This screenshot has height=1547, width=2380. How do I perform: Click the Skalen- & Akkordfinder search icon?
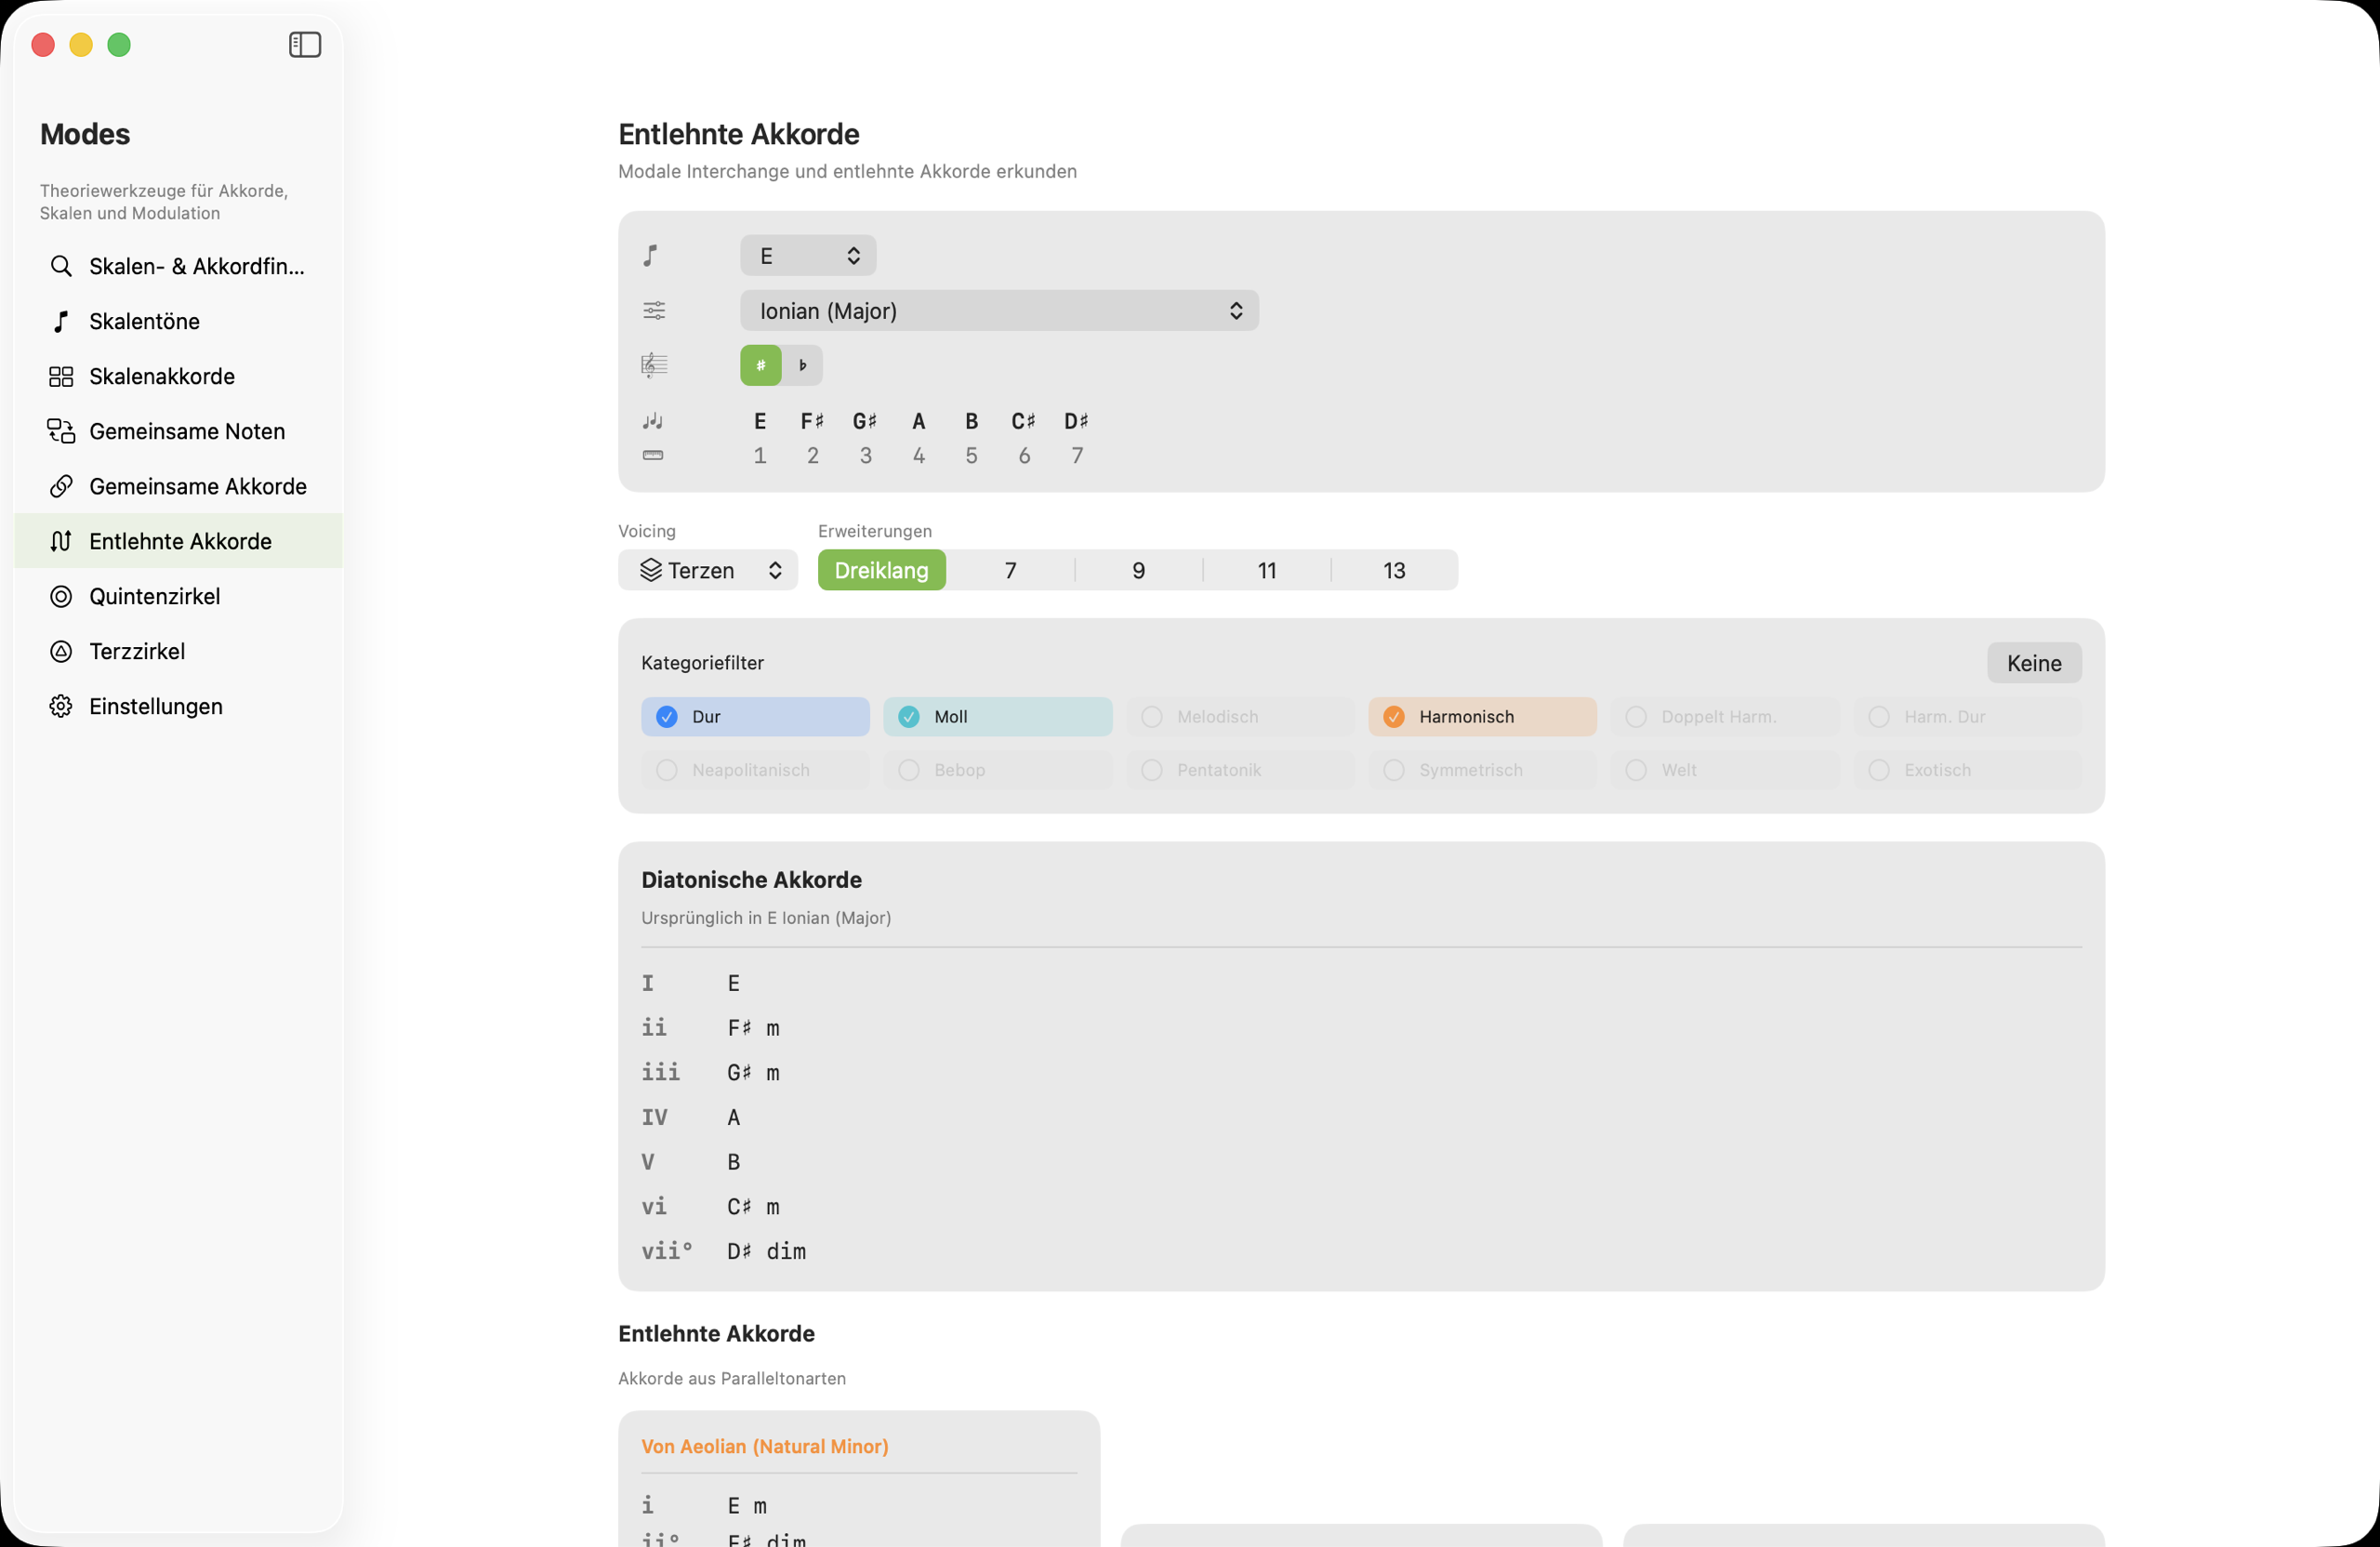[x=61, y=266]
